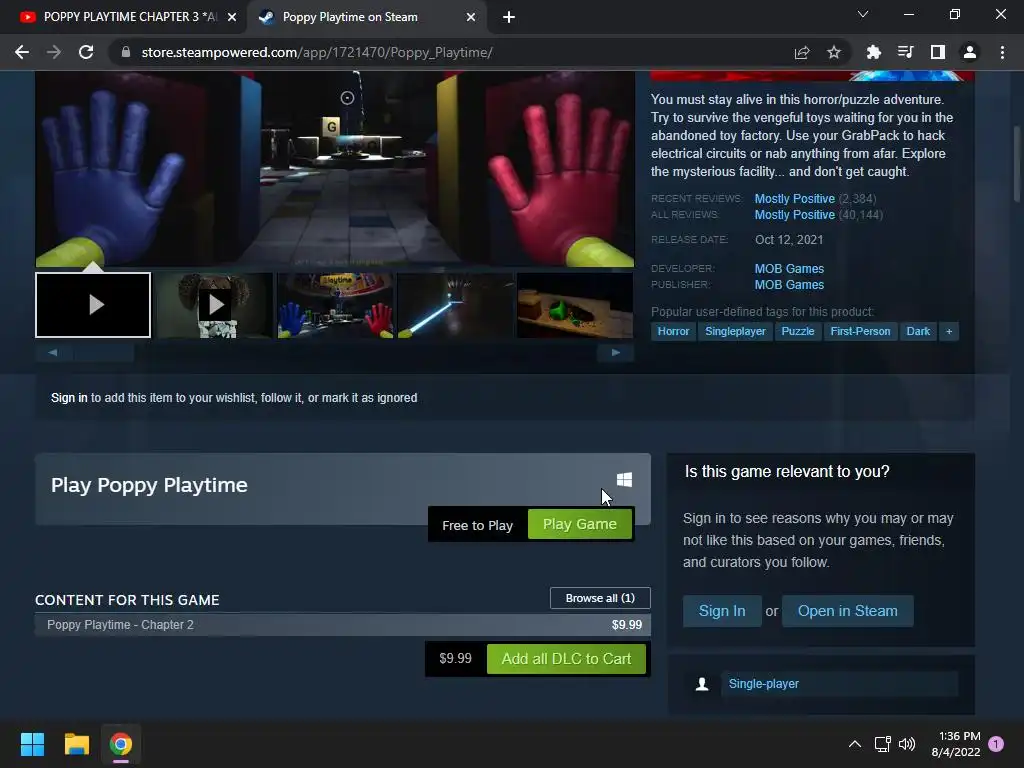Show hidden system tray icons
Screen dimensions: 1024x768
854,744
